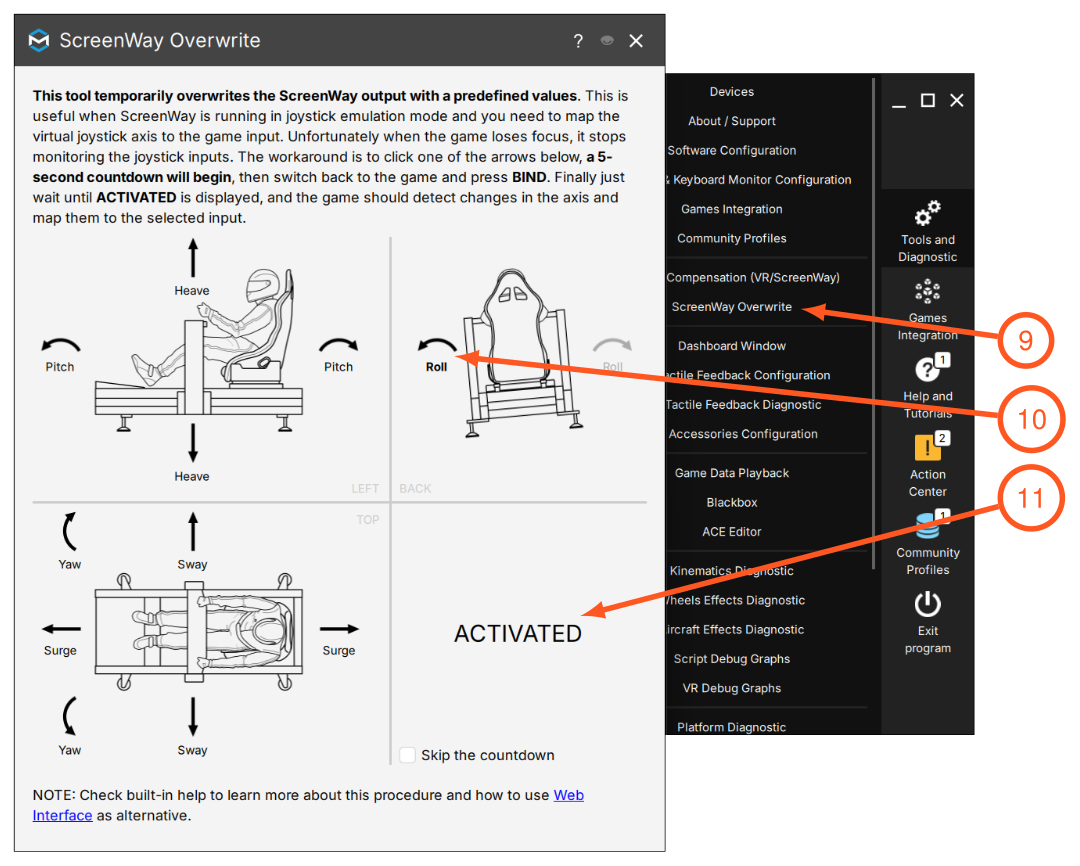Click the upper Yaw rotation arrow
The image size is (1080, 866).
coord(69,531)
